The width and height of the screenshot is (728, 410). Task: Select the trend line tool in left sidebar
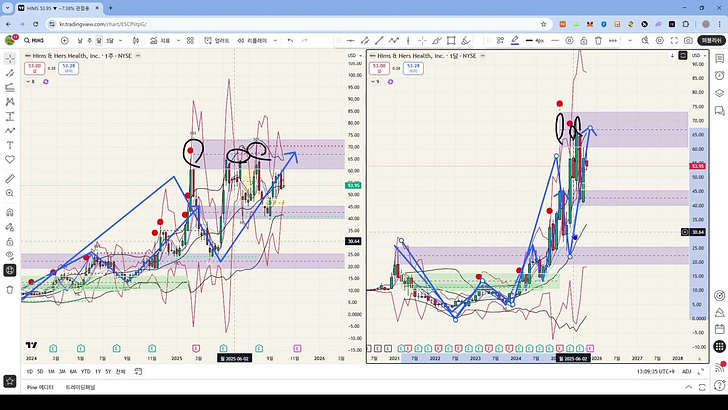[10, 73]
